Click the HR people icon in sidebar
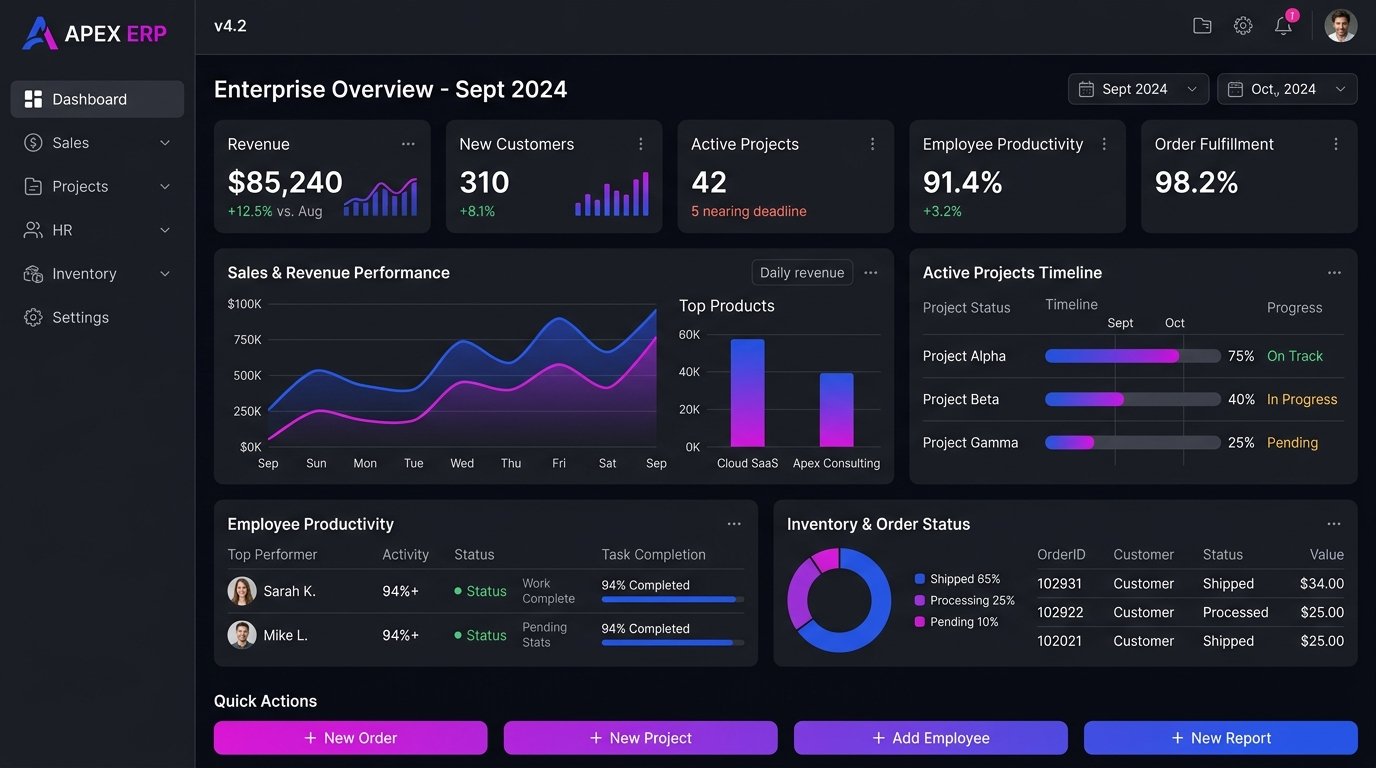The height and width of the screenshot is (768, 1376). click(33, 230)
